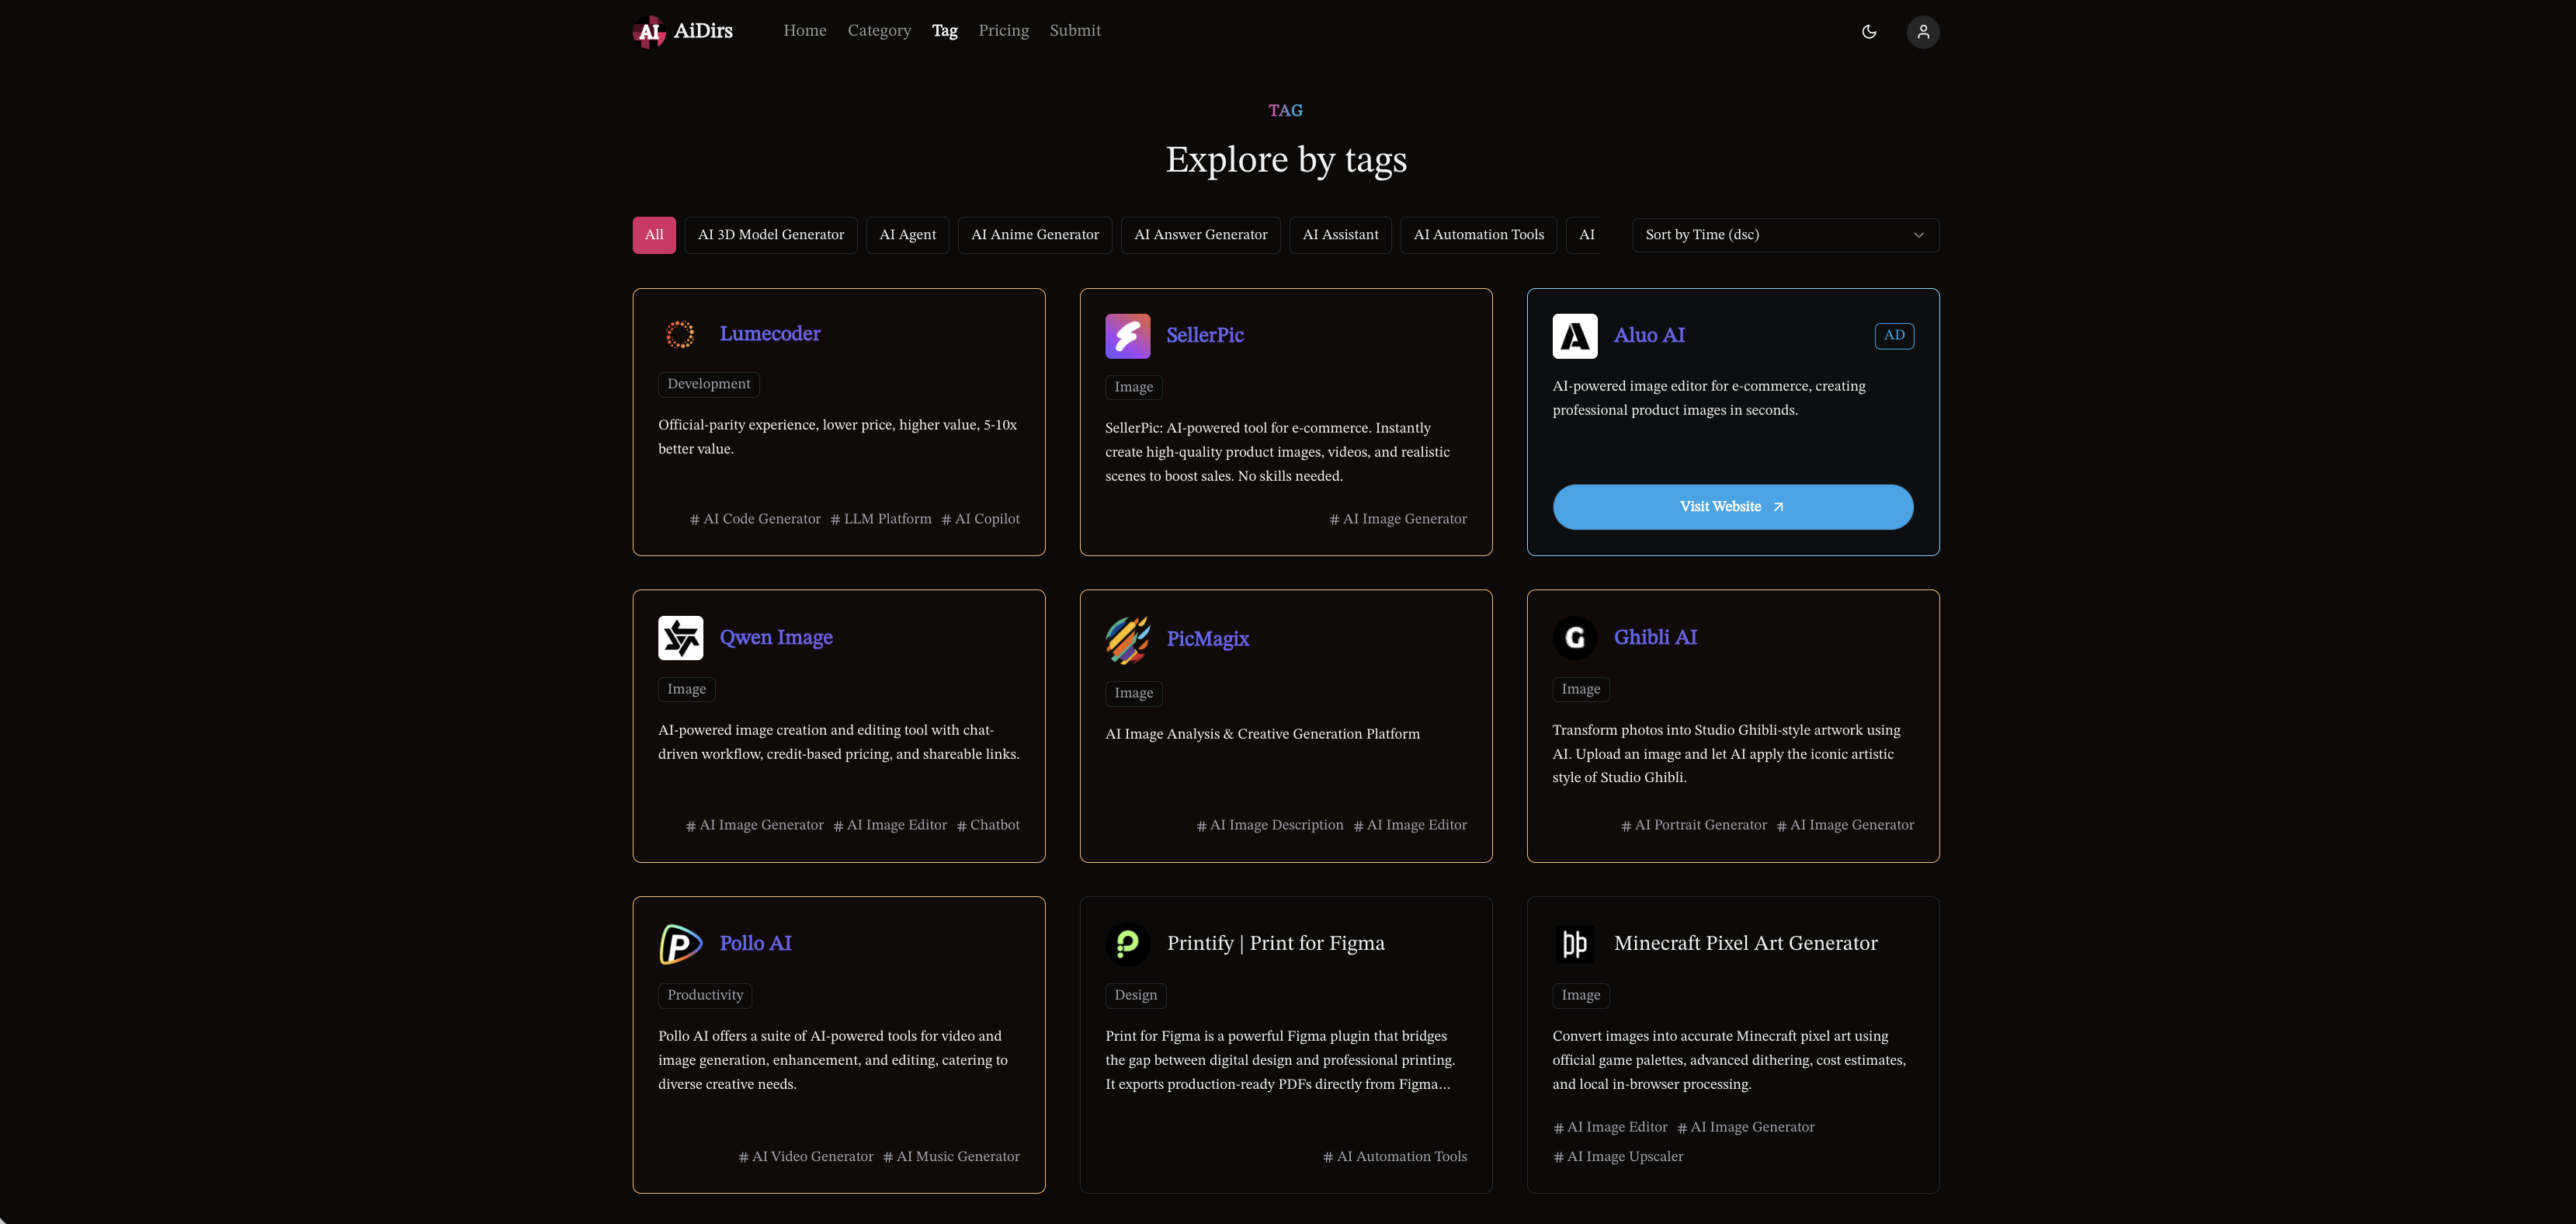2576x1224 pixels.
Task: Toggle dark mode with the moon icon
Action: coord(1869,31)
